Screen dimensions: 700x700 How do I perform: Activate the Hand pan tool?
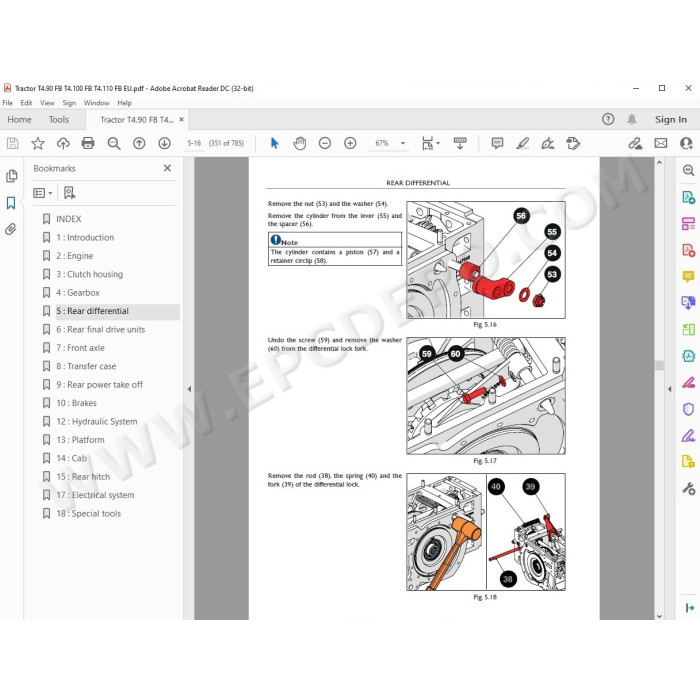[300, 143]
